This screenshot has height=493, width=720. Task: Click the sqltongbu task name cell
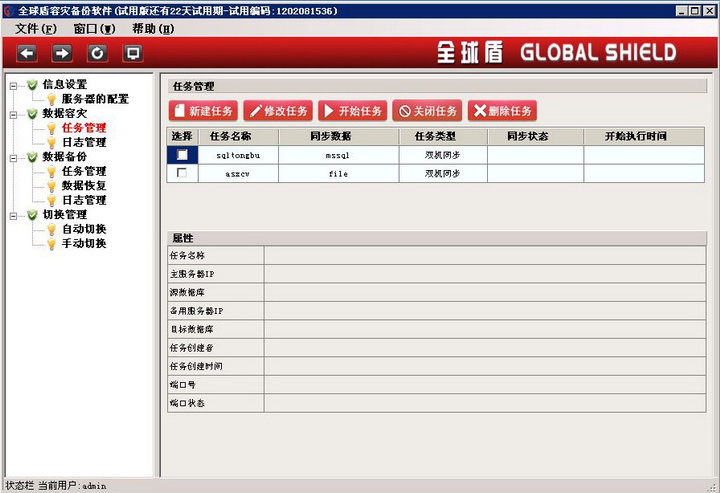(x=238, y=155)
